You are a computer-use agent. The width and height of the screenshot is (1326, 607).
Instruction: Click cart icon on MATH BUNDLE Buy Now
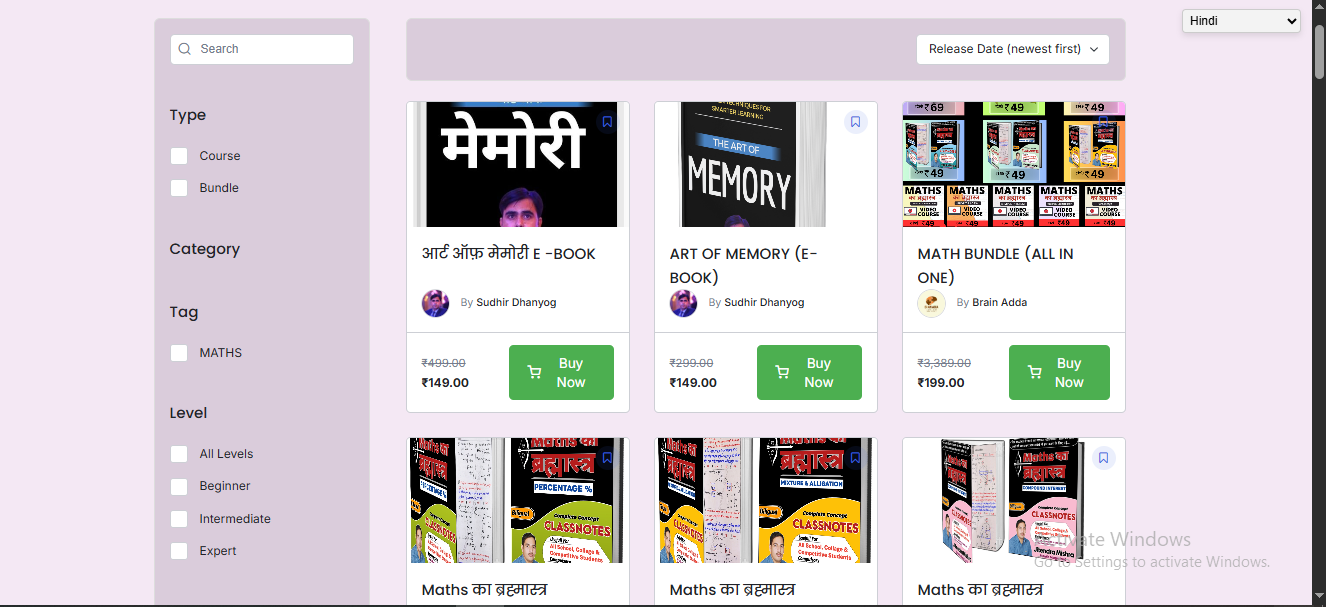pos(1035,373)
